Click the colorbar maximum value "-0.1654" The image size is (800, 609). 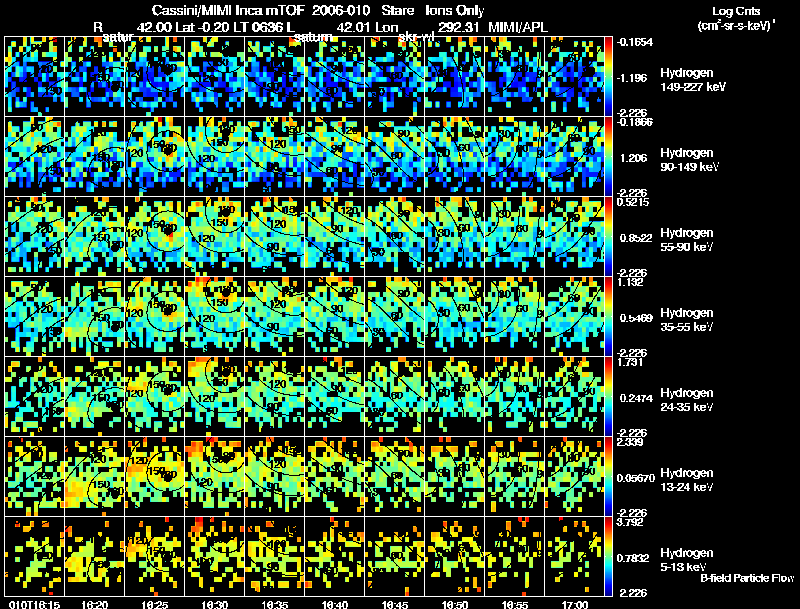[635, 42]
